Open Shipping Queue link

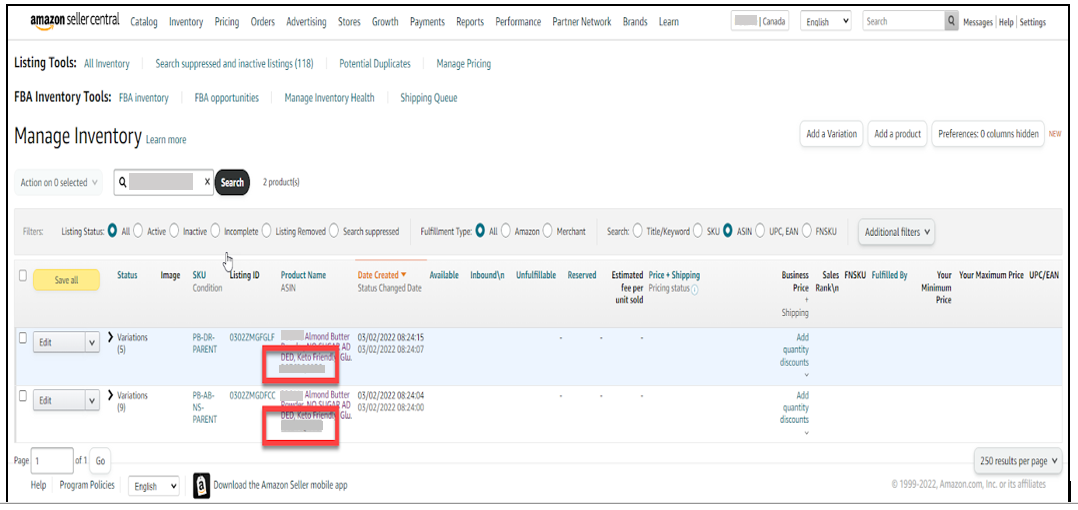tap(429, 98)
